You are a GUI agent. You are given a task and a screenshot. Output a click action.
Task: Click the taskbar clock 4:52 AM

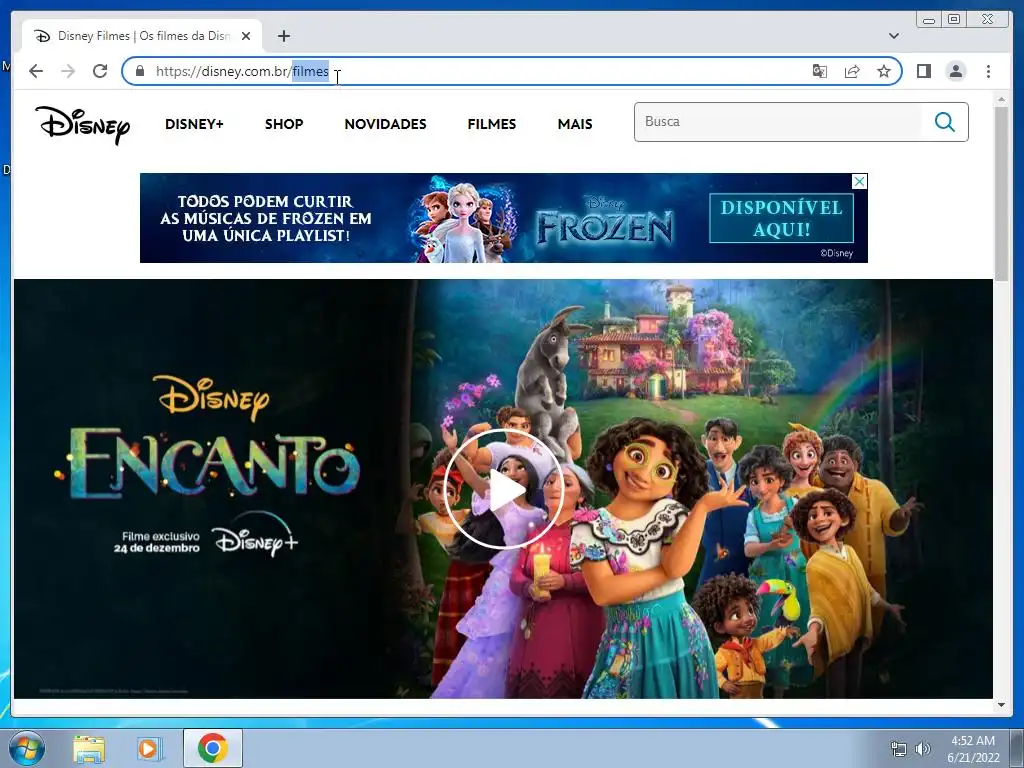pyautogui.click(x=973, y=741)
